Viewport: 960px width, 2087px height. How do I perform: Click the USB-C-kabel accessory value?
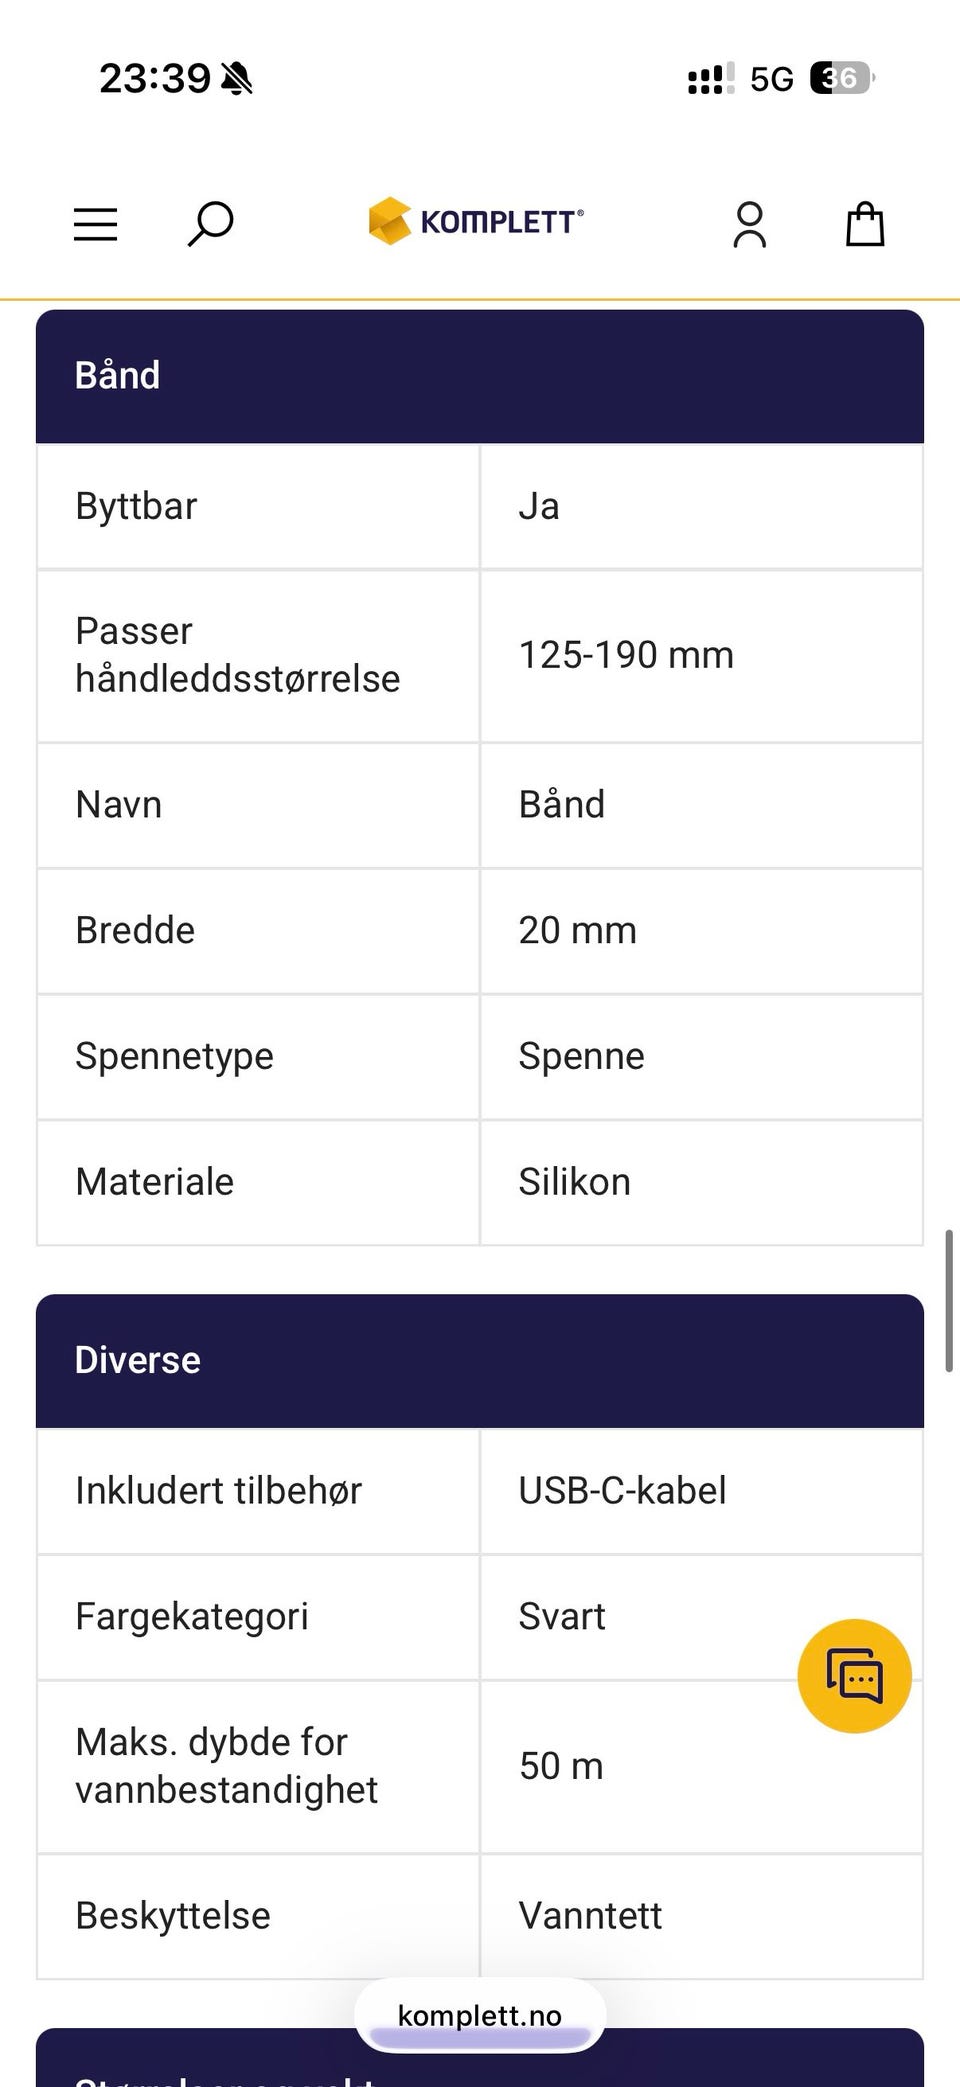(x=622, y=1490)
